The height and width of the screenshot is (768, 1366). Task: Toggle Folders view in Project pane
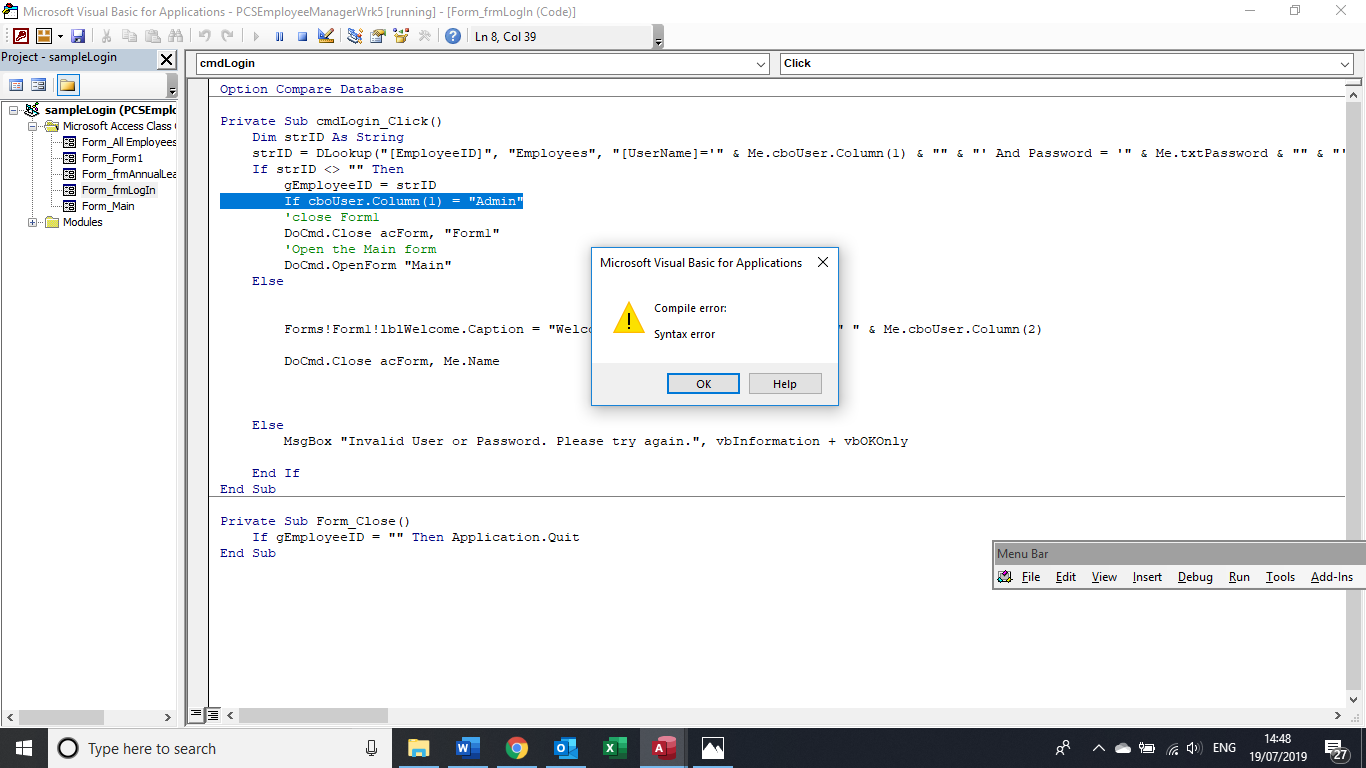point(67,85)
